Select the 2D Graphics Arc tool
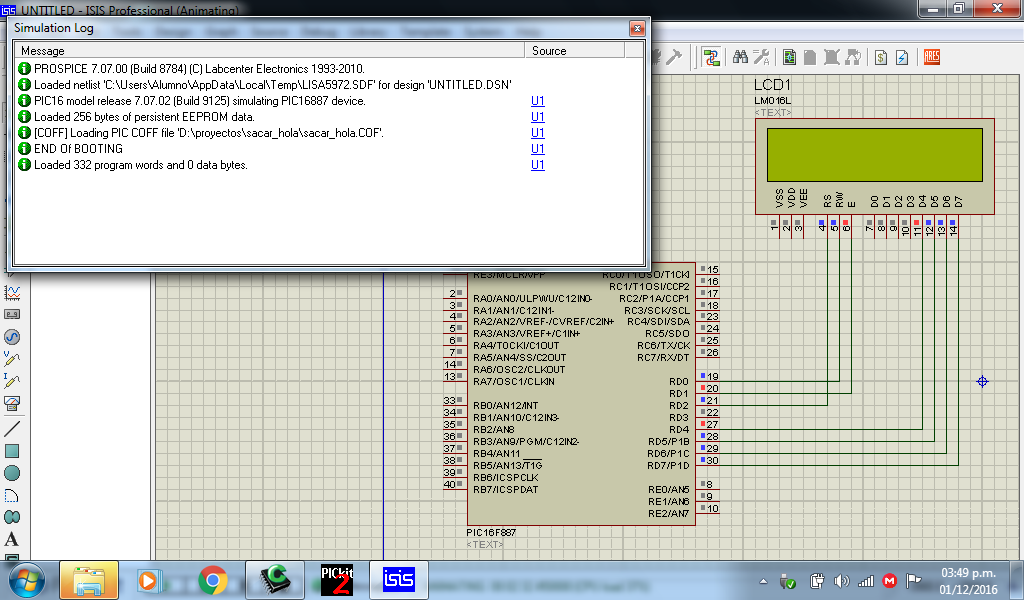The width and height of the screenshot is (1024, 600). pos(12,496)
